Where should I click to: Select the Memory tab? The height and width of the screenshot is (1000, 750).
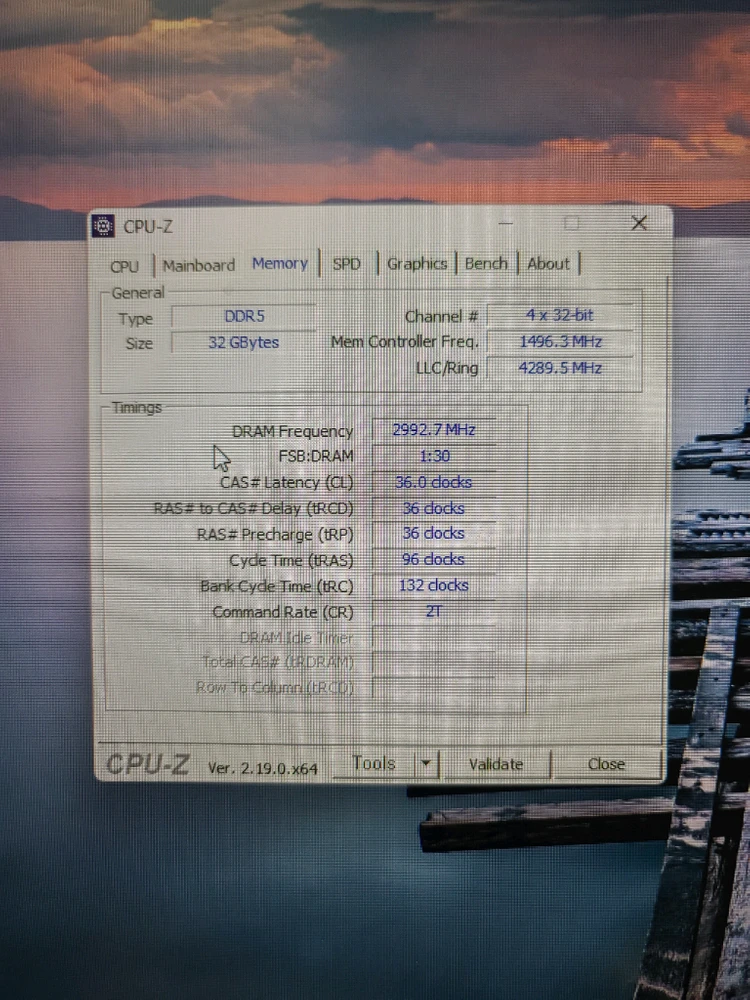point(280,263)
